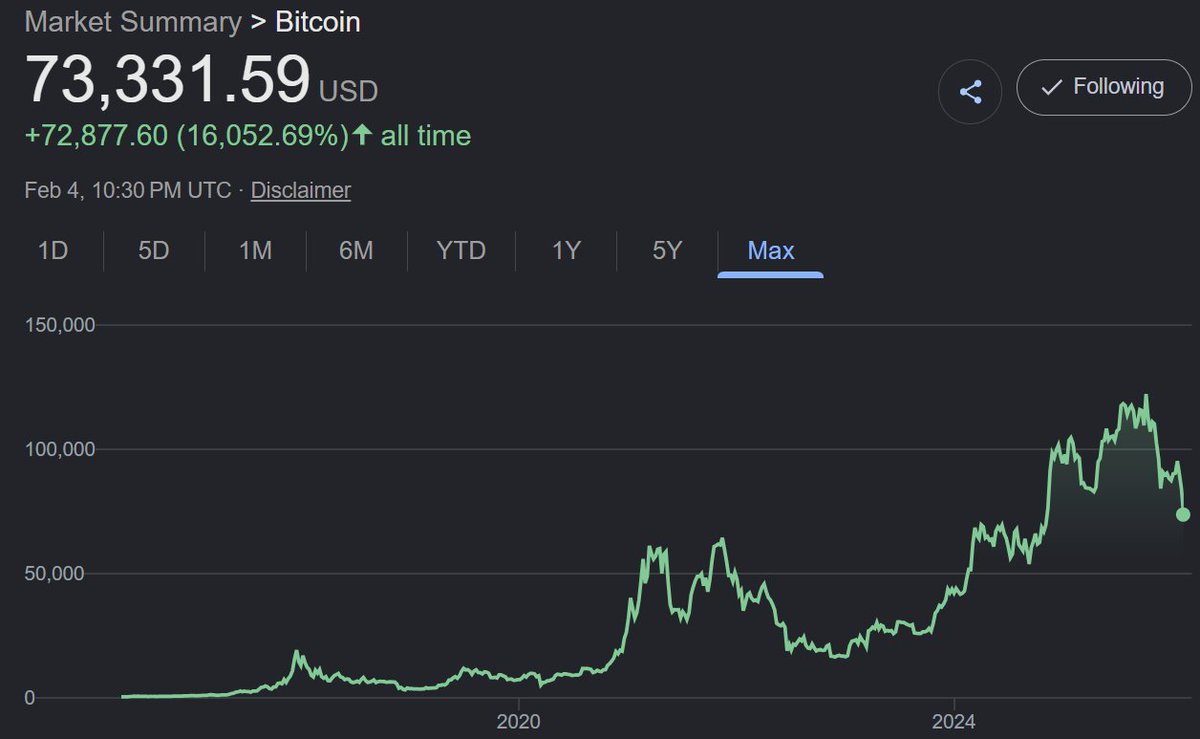Click the checkmark in the Following button

[1051, 88]
